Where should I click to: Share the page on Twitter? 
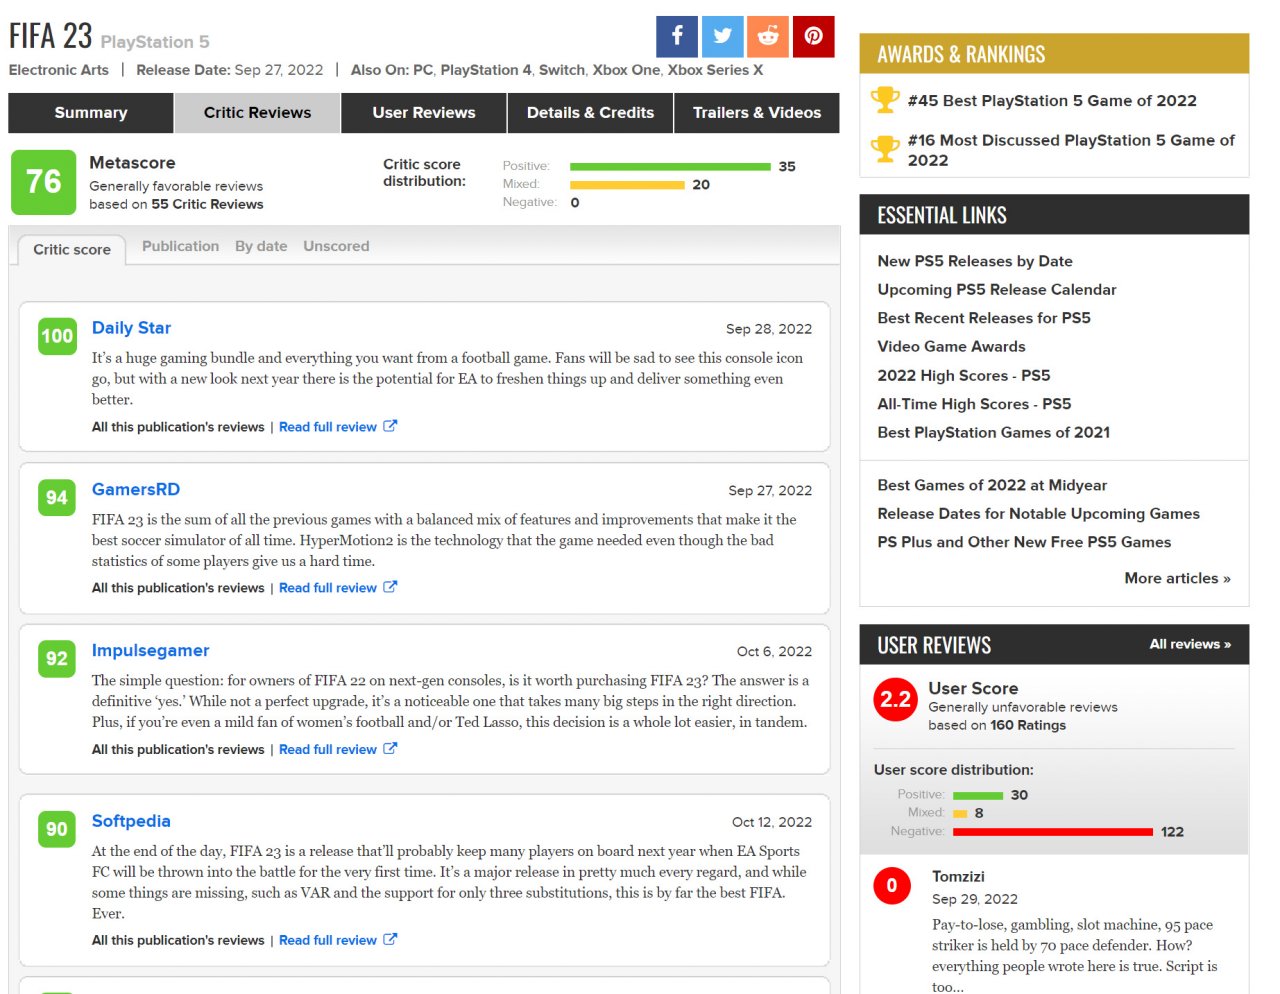point(723,36)
